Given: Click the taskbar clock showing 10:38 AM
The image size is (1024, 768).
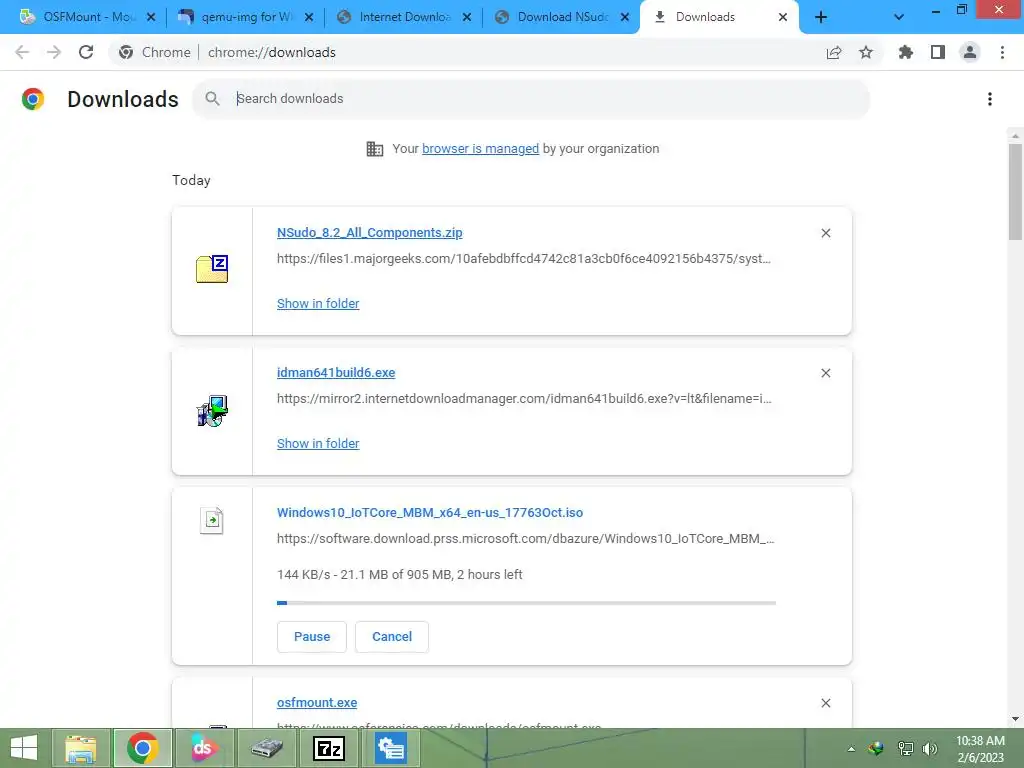Looking at the screenshot, I should [980, 749].
